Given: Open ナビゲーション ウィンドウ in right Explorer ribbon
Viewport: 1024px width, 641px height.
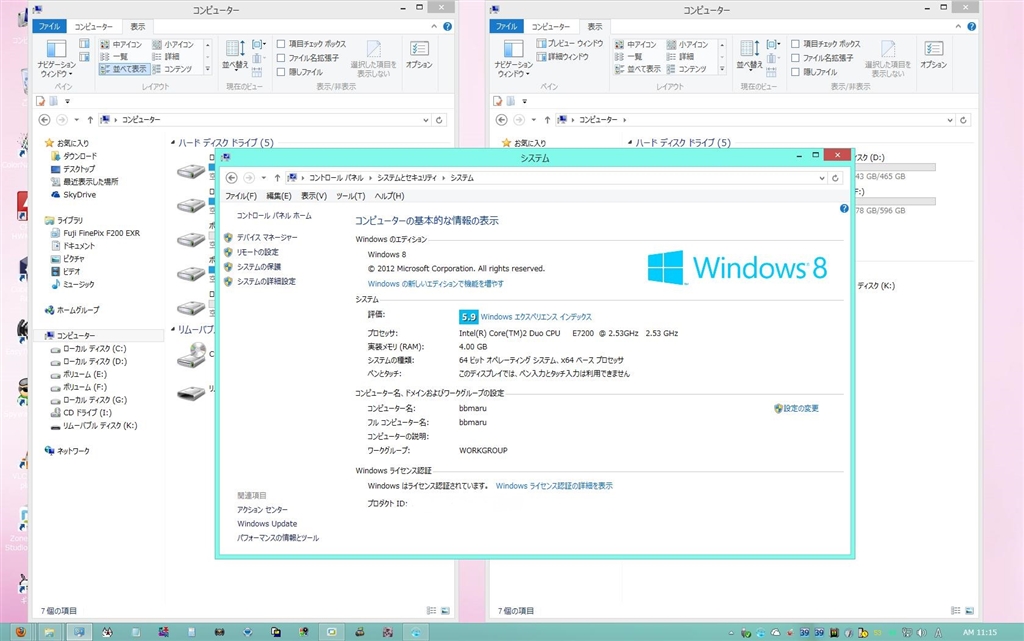Looking at the screenshot, I should click(x=513, y=59).
